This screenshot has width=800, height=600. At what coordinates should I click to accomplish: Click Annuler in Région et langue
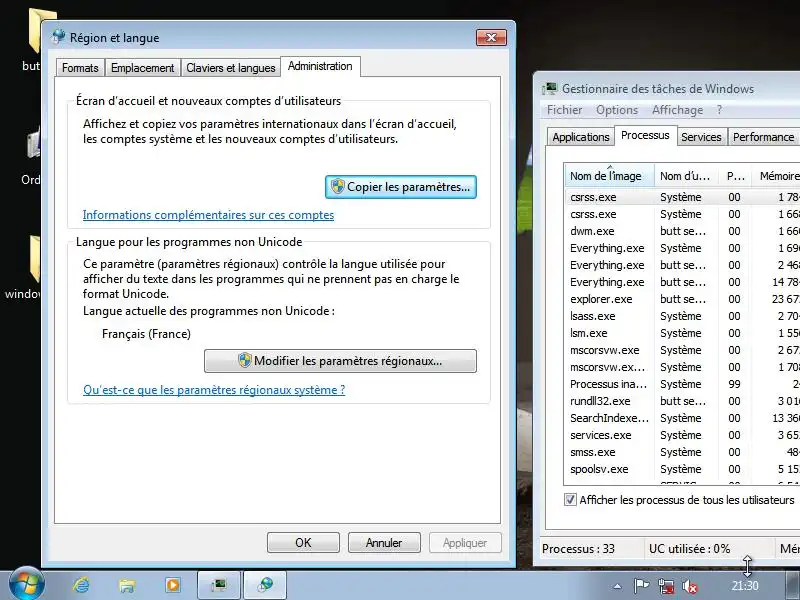(x=384, y=542)
